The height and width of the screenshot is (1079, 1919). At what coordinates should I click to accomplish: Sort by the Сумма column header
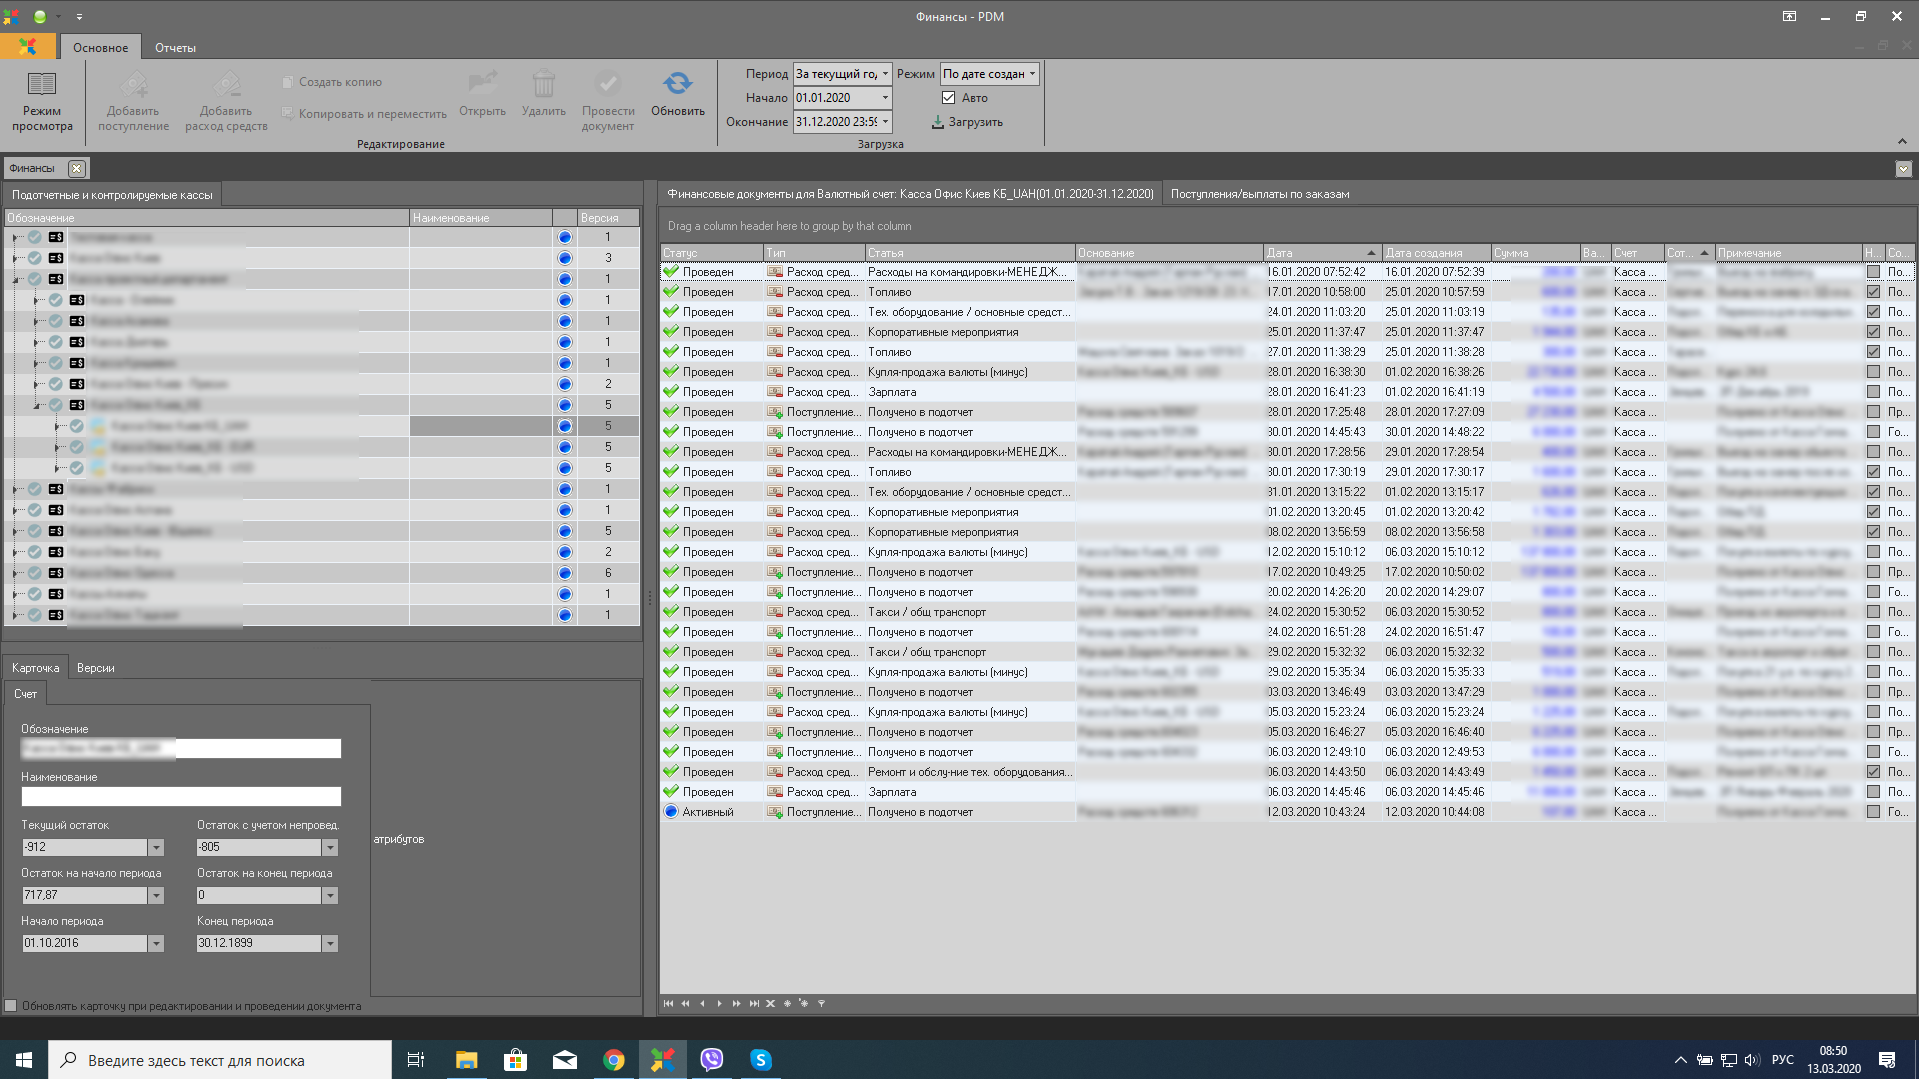click(x=1535, y=253)
